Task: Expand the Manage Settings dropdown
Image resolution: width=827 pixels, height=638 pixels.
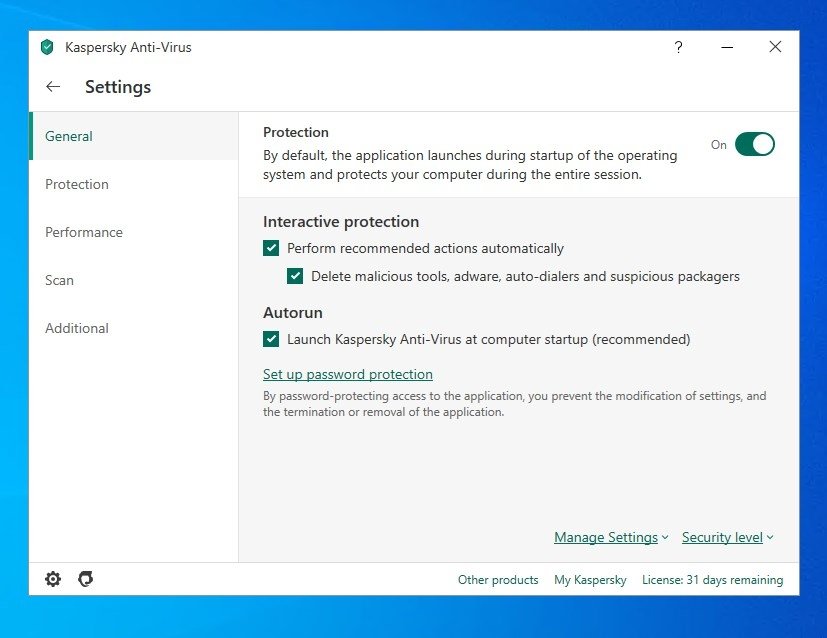Action: tap(611, 537)
